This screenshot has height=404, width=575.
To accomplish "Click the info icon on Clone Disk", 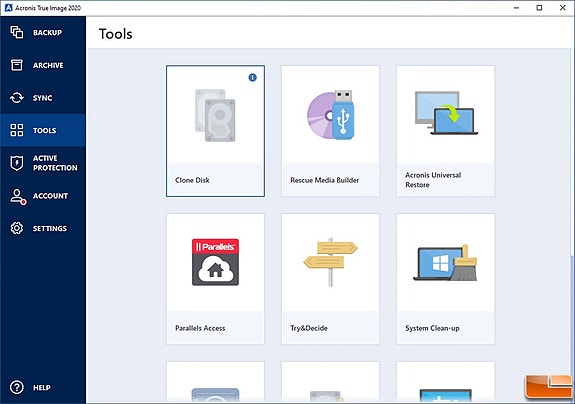I will pos(252,77).
